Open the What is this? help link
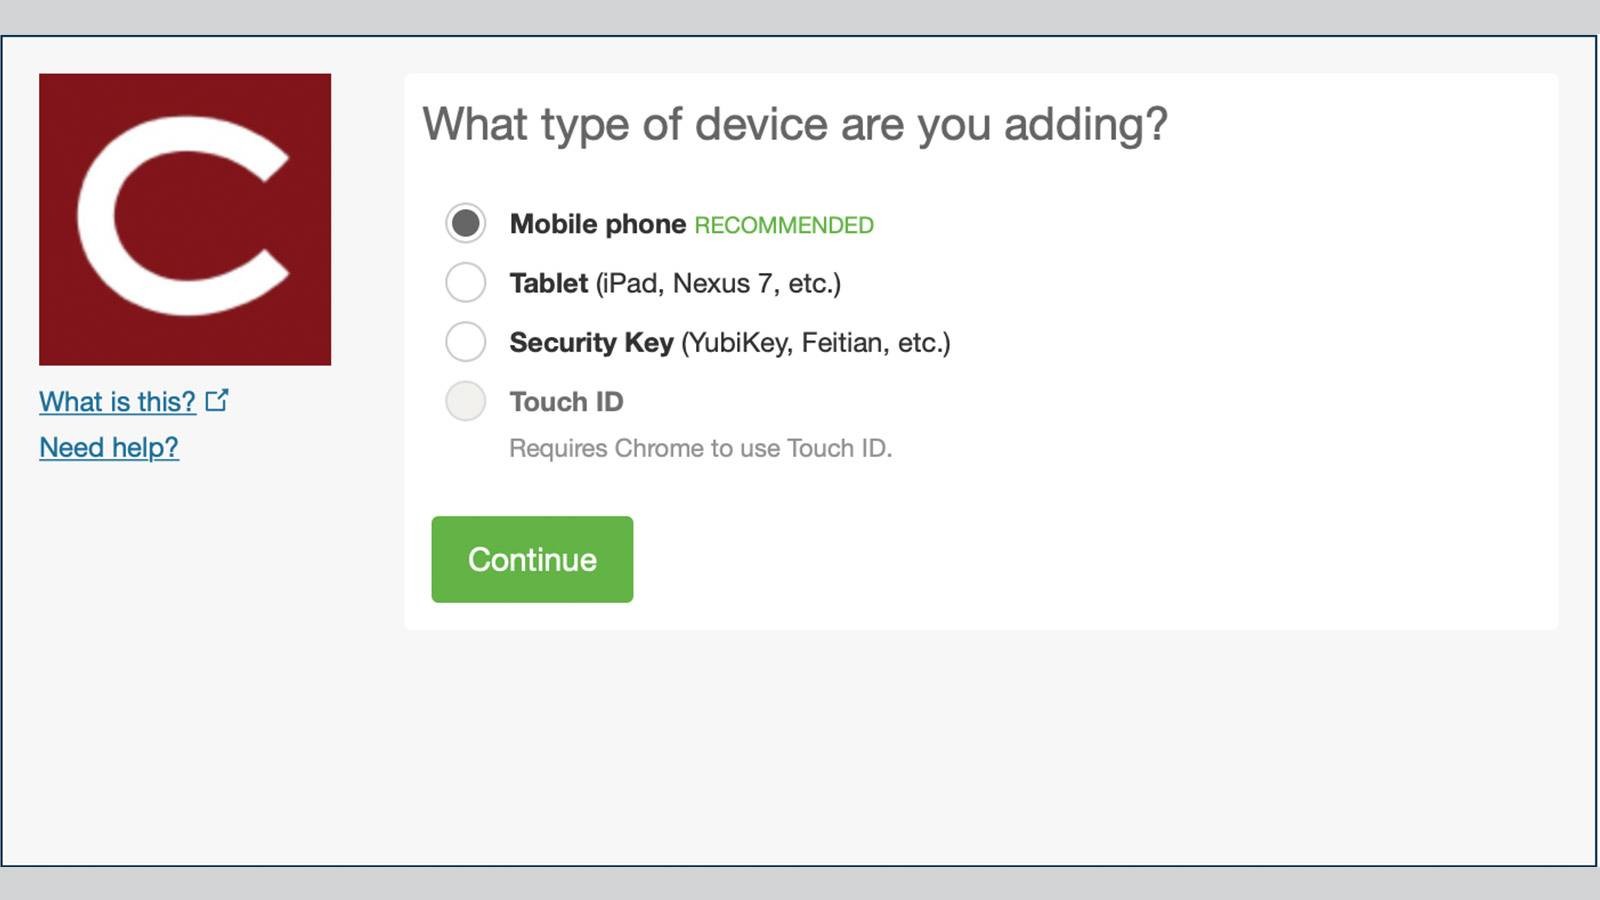The height and width of the screenshot is (900, 1600). (x=117, y=401)
